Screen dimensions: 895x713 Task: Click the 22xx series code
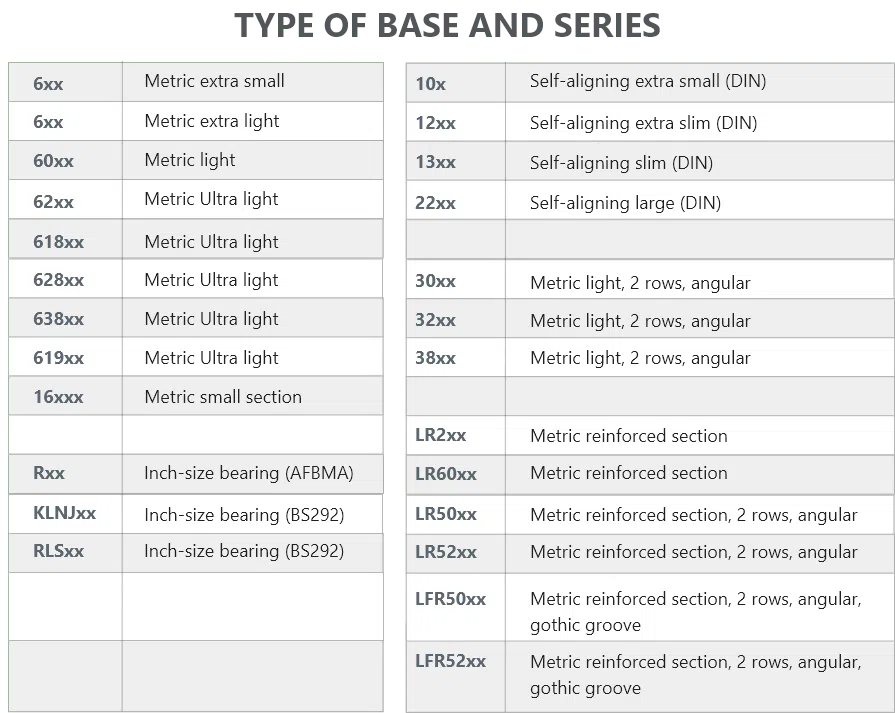coord(435,203)
